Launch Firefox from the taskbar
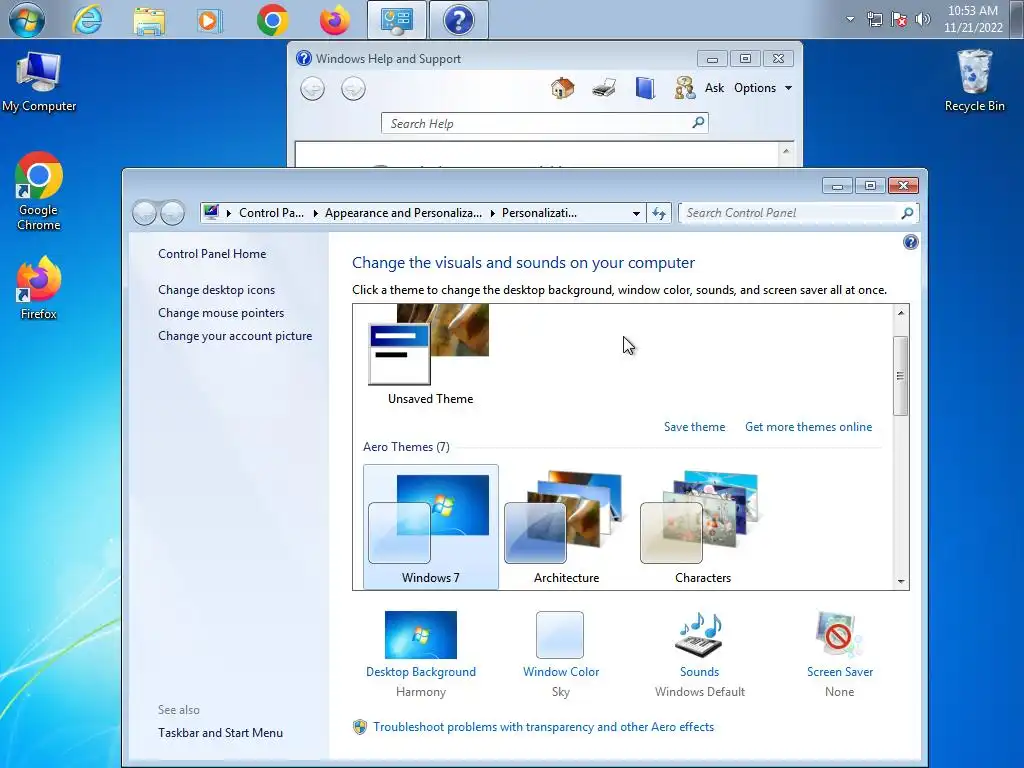The height and width of the screenshot is (768, 1024). click(334, 20)
